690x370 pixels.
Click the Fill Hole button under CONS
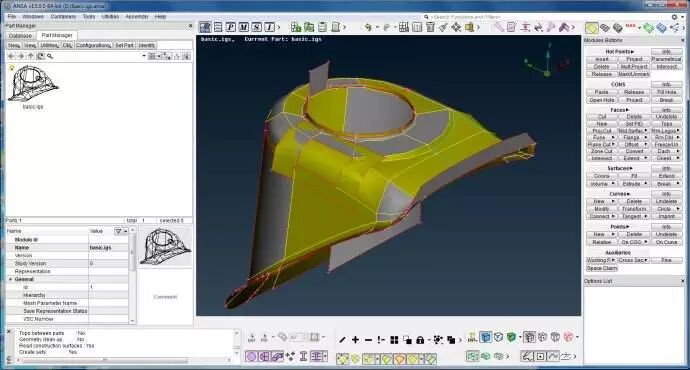667,92
